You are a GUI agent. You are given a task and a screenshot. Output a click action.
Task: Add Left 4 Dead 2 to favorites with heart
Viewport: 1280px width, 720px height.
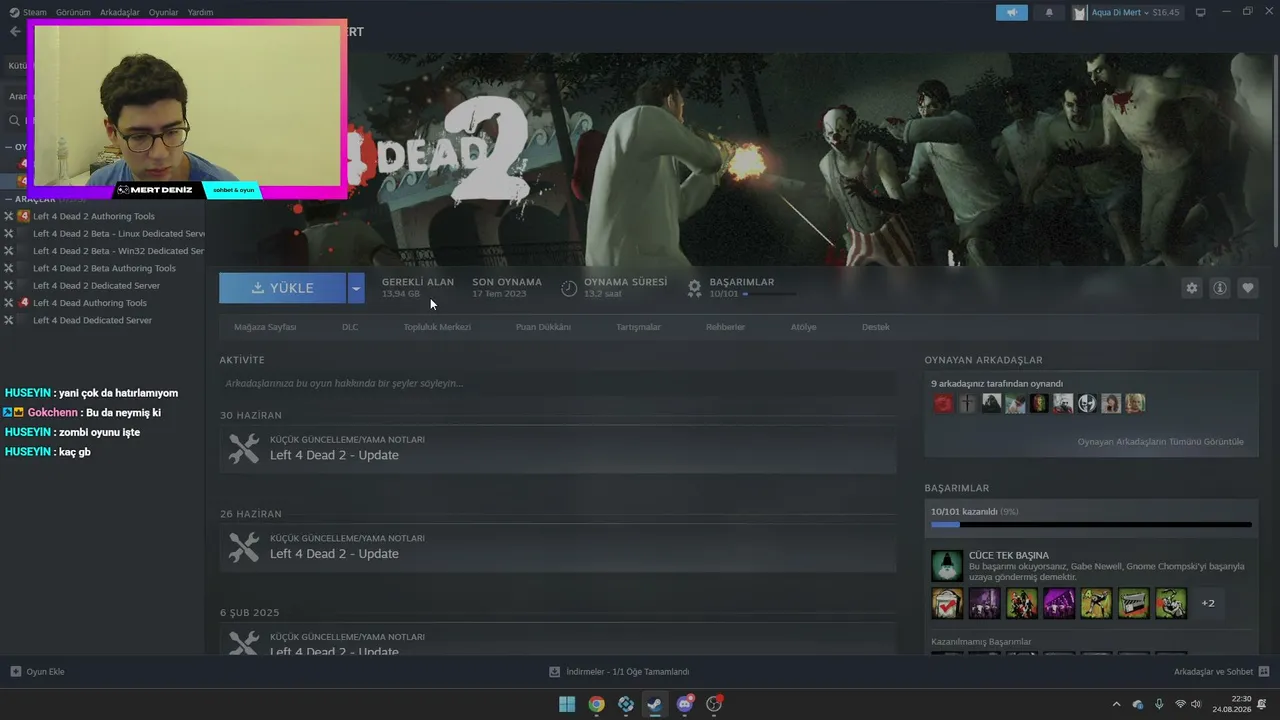click(1248, 288)
